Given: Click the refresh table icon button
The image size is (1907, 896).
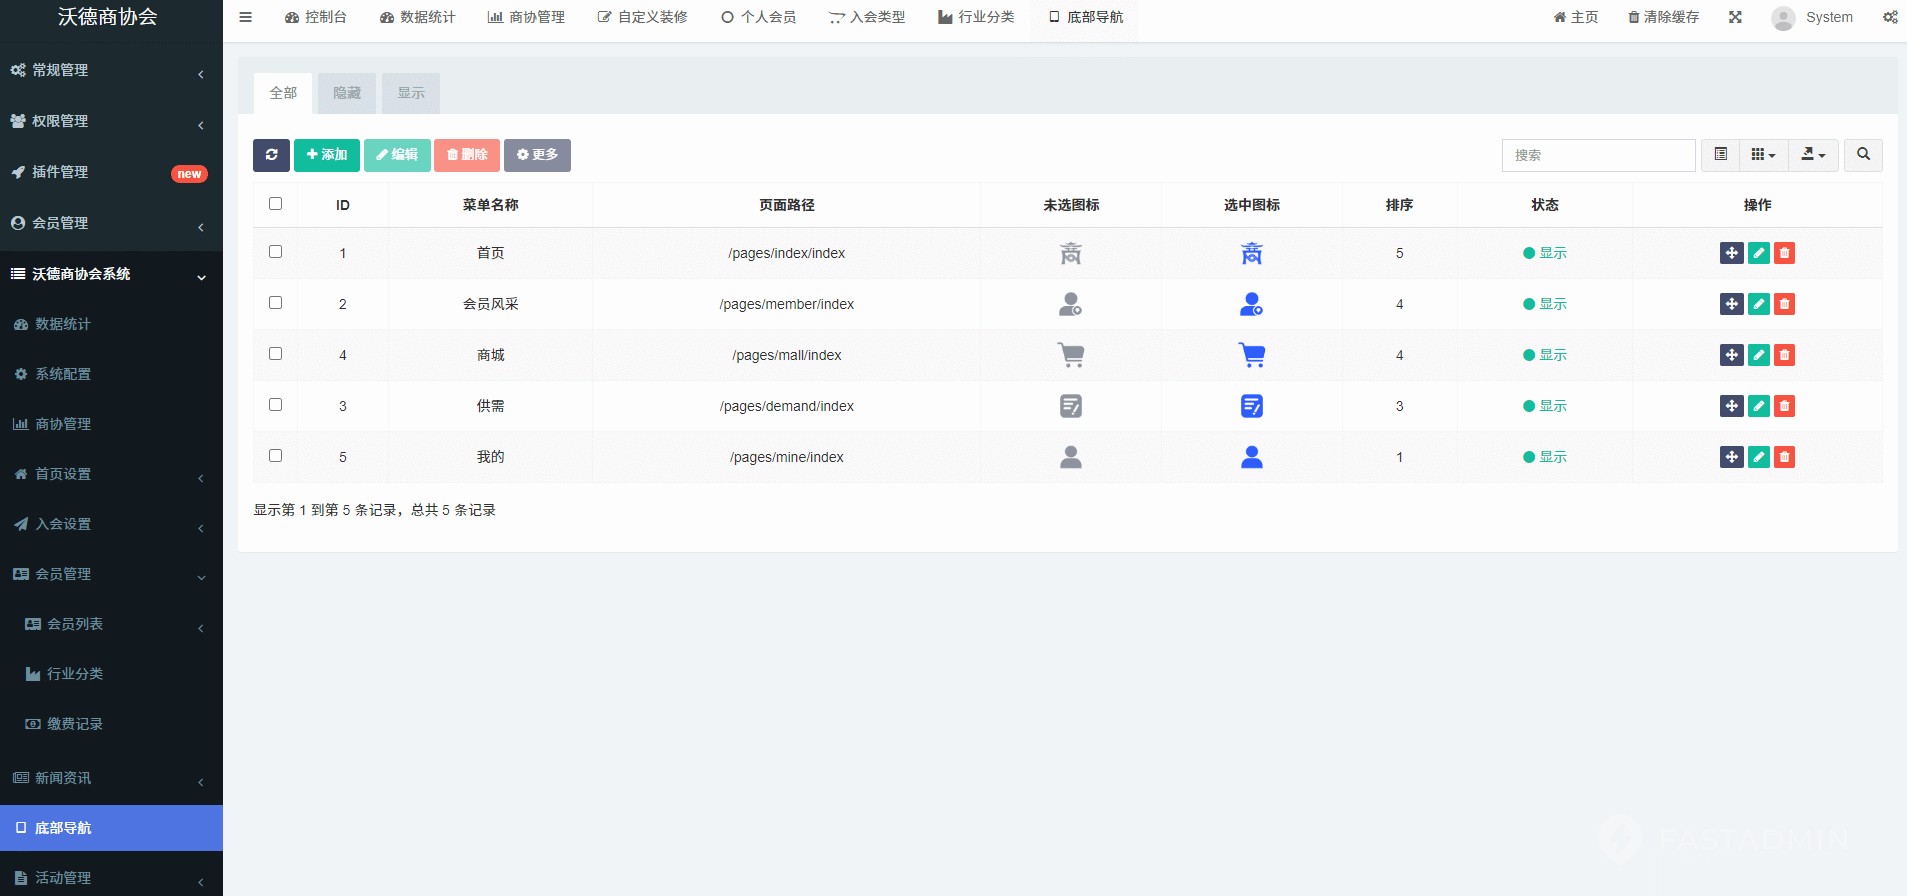Looking at the screenshot, I should [x=271, y=155].
